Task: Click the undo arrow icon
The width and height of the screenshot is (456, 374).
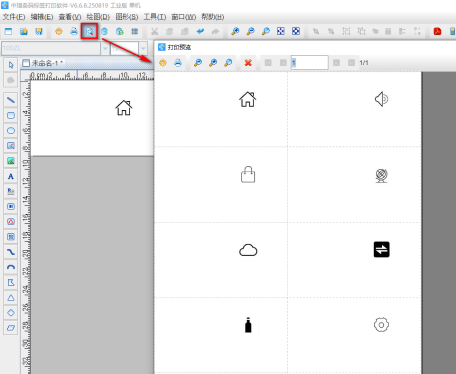Action: [x=200, y=31]
